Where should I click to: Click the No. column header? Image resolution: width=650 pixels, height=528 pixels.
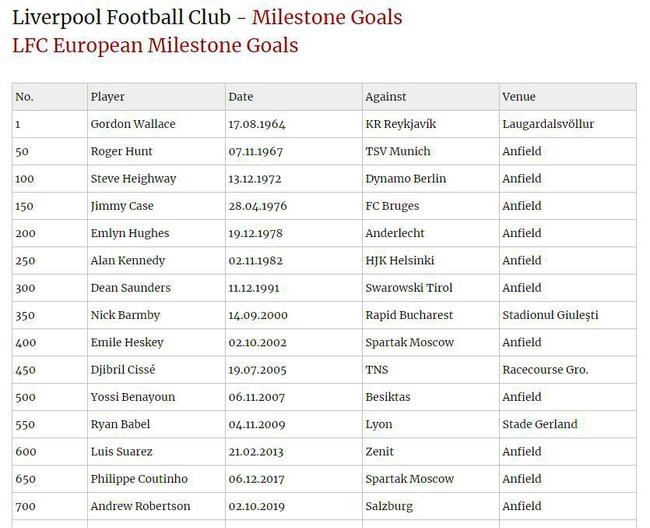(24, 97)
